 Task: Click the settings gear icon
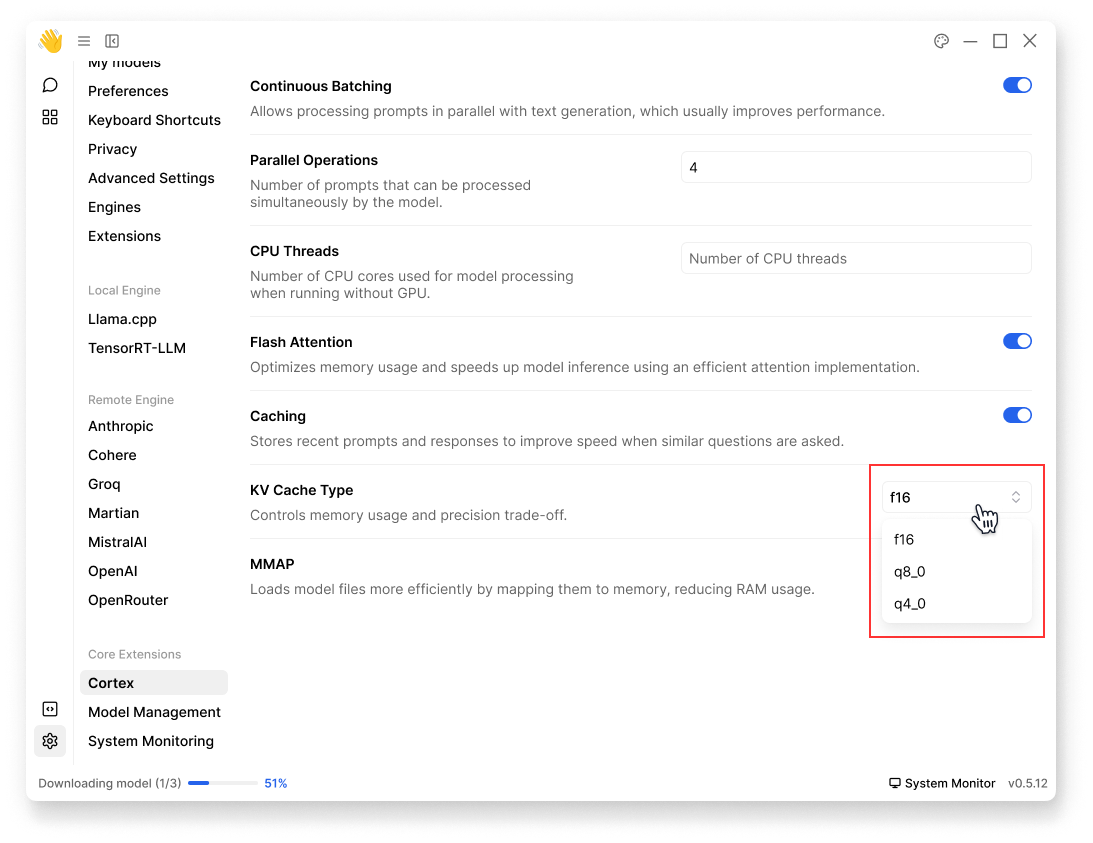click(x=50, y=741)
